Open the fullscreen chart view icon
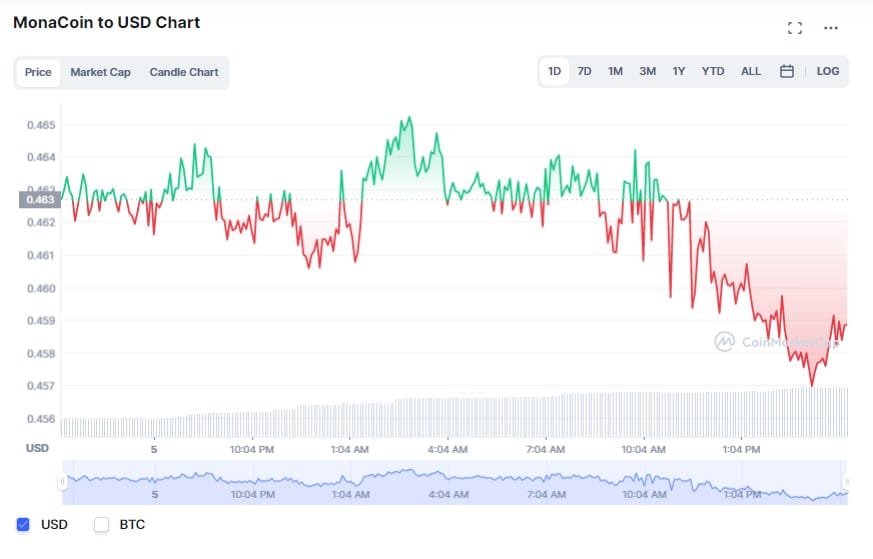873x559 pixels. point(794,28)
